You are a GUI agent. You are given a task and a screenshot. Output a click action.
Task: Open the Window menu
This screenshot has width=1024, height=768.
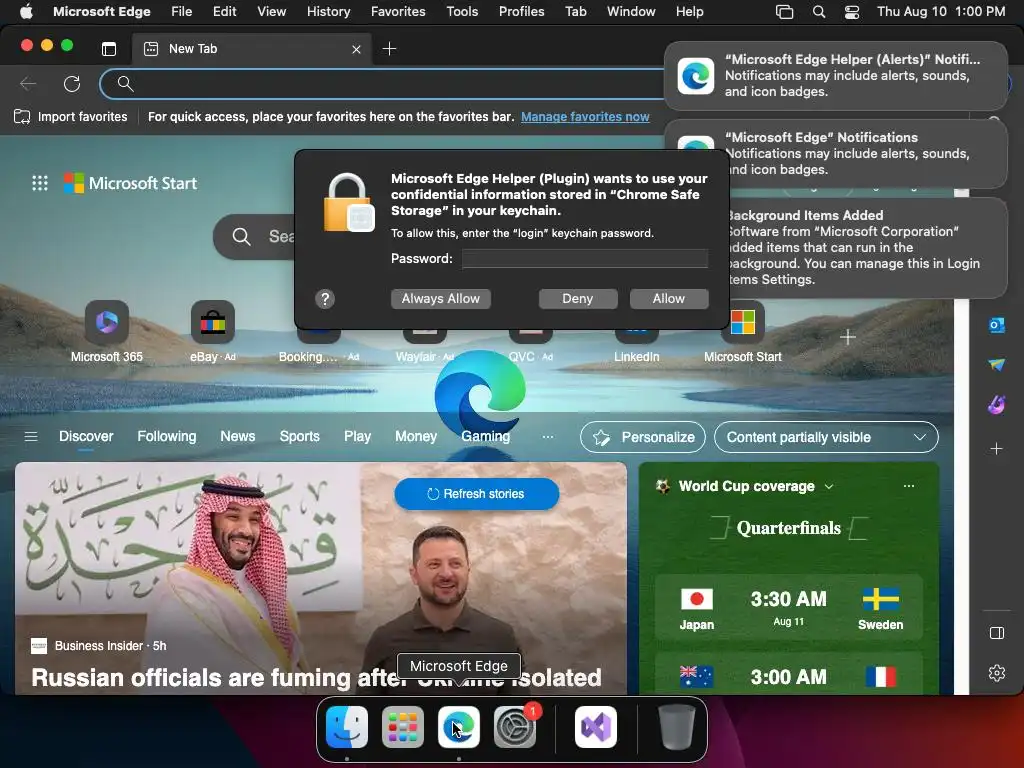631,11
